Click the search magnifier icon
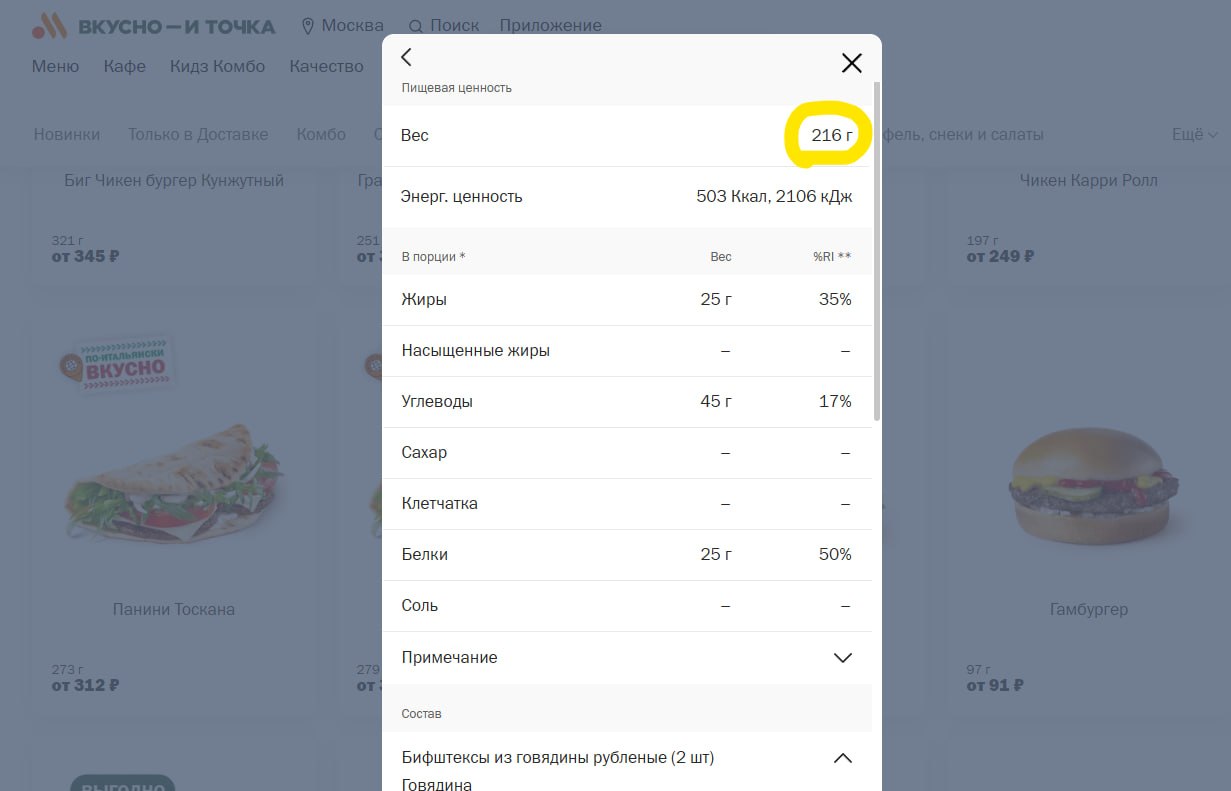Image resolution: width=1231 pixels, height=791 pixels. pyautogui.click(x=416, y=26)
